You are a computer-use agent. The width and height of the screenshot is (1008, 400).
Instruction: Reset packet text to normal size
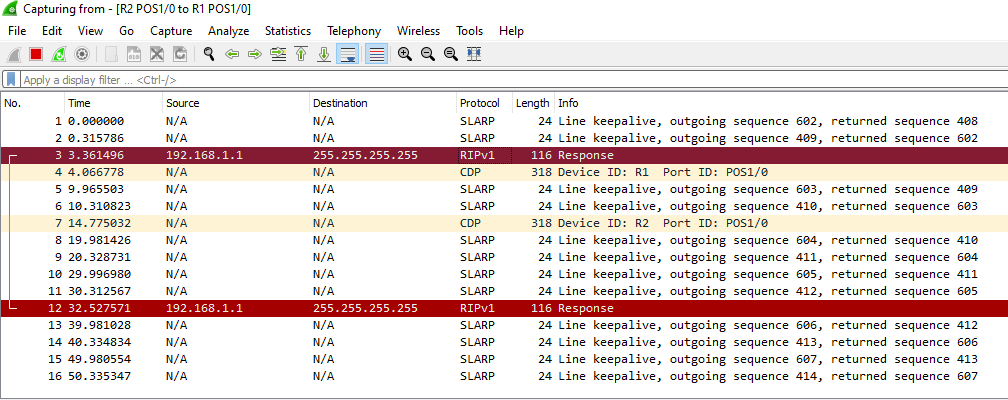tap(451, 55)
